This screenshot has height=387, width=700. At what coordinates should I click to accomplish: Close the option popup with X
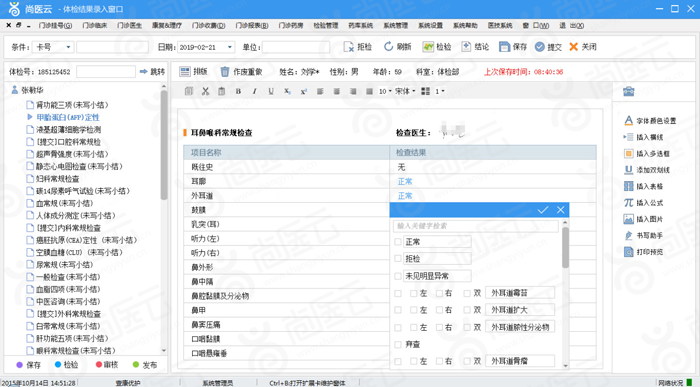(x=561, y=210)
